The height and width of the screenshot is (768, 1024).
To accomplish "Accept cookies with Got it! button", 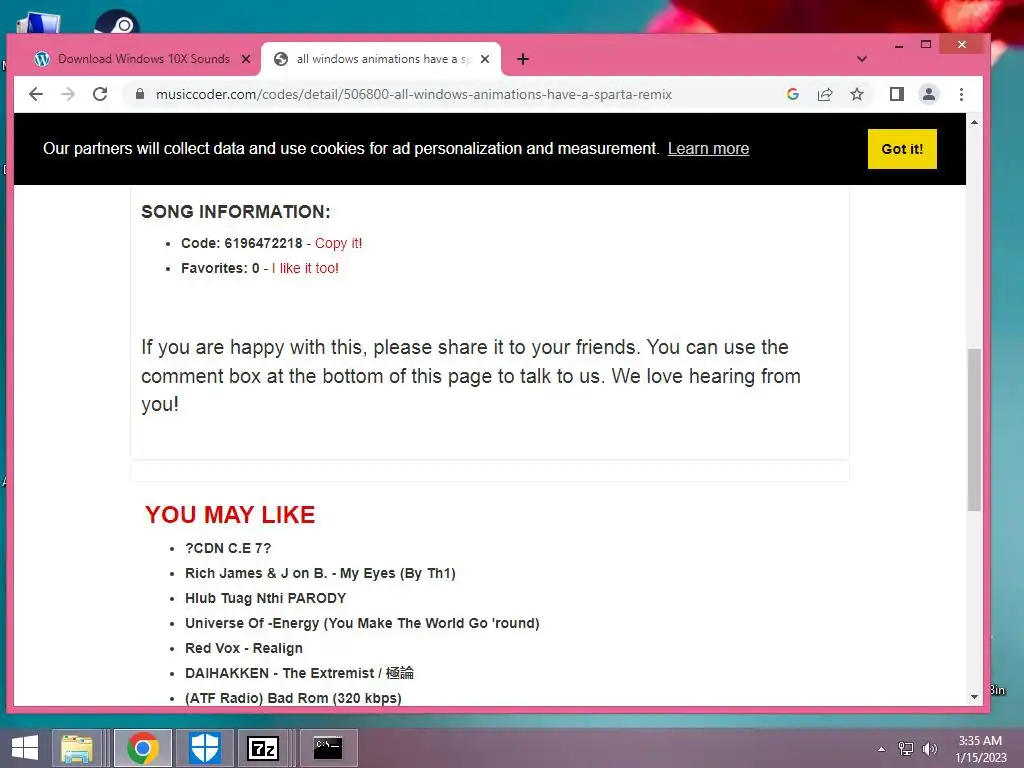I will pyautogui.click(x=902, y=149).
